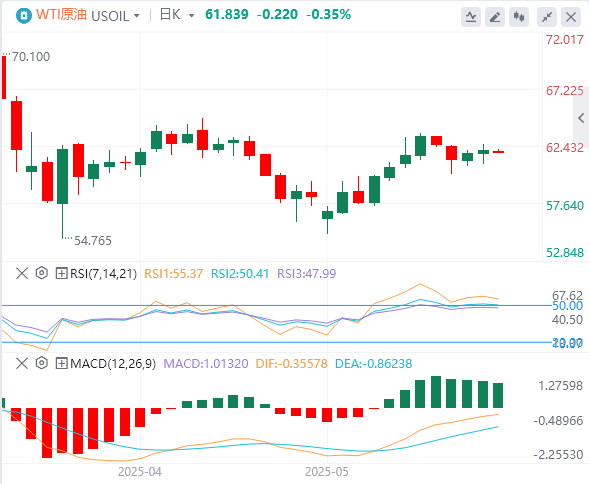Switch chart style with the candlestick icon
The width and height of the screenshot is (589, 484).
519,17
